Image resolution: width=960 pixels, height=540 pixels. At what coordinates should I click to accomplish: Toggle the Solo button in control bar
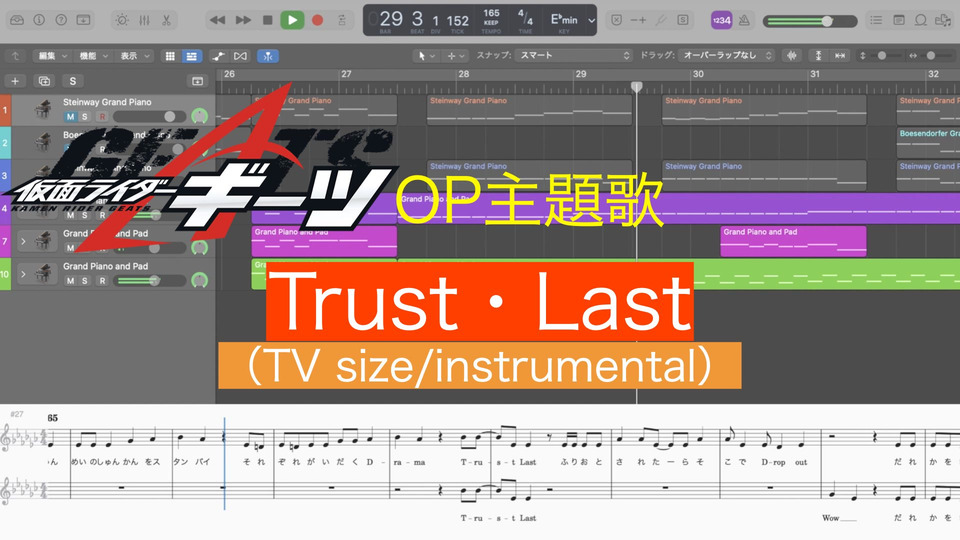pyautogui.click(x=683, y=20)
